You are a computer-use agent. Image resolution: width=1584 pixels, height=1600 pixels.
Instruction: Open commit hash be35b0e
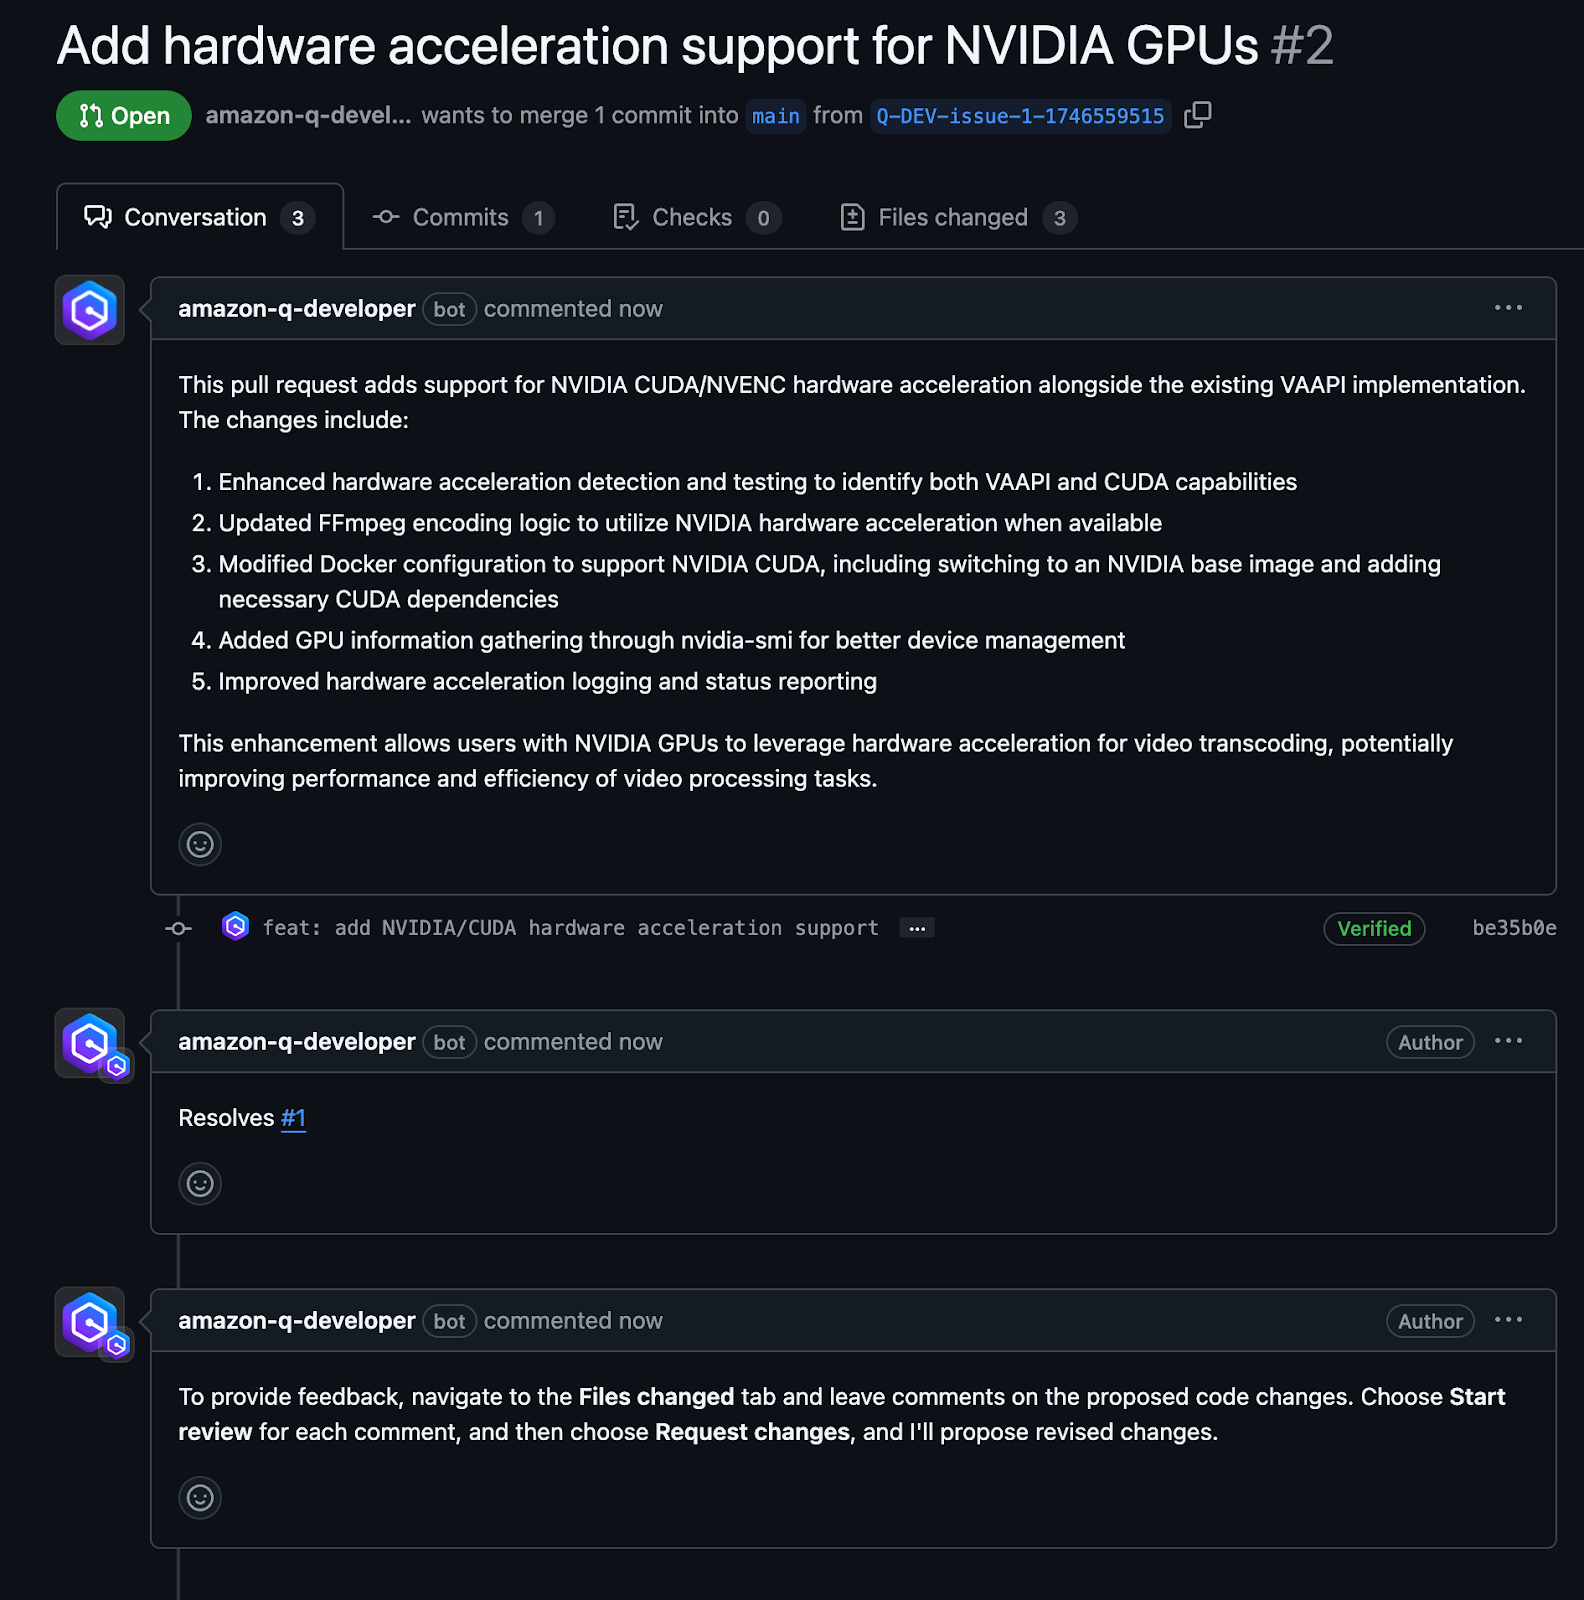pos(1514,928)
